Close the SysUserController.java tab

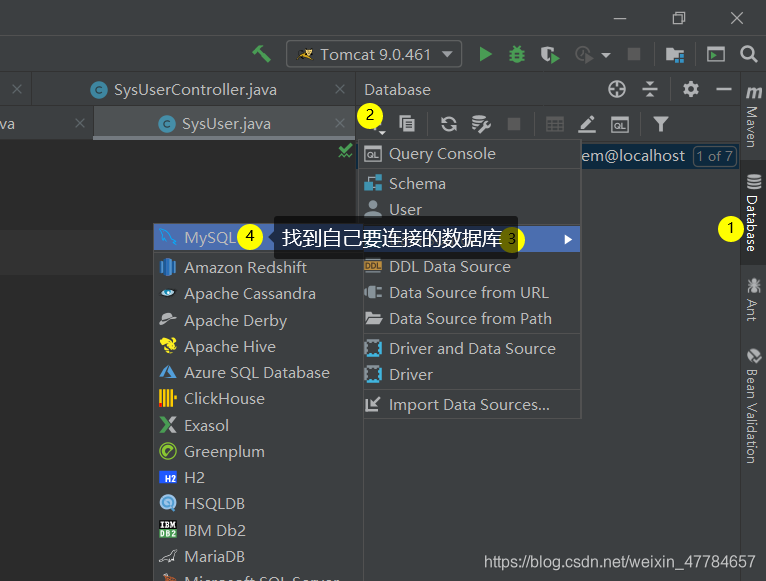click(340, 89)
